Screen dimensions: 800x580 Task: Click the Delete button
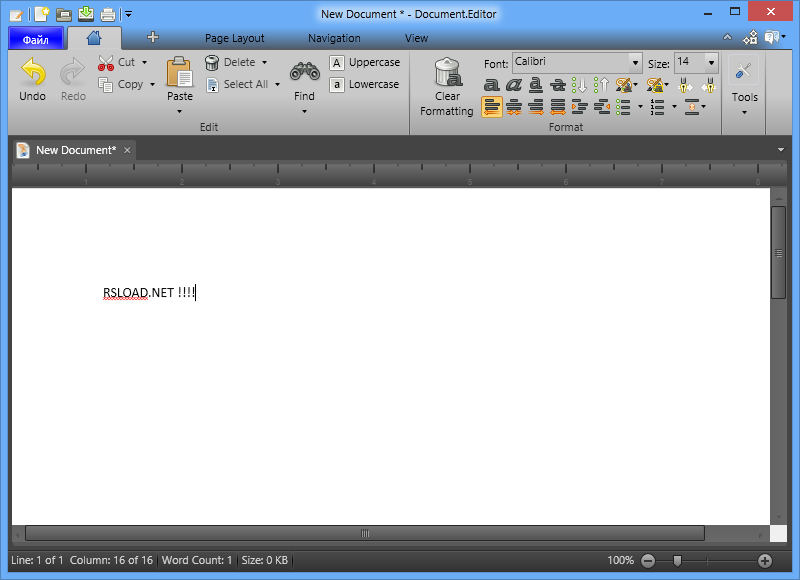tap(231, 62)
